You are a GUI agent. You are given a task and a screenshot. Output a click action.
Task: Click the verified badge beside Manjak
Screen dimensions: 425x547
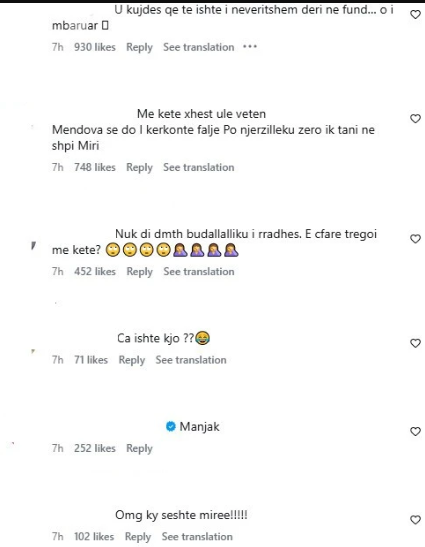click(x=171, y=426)
